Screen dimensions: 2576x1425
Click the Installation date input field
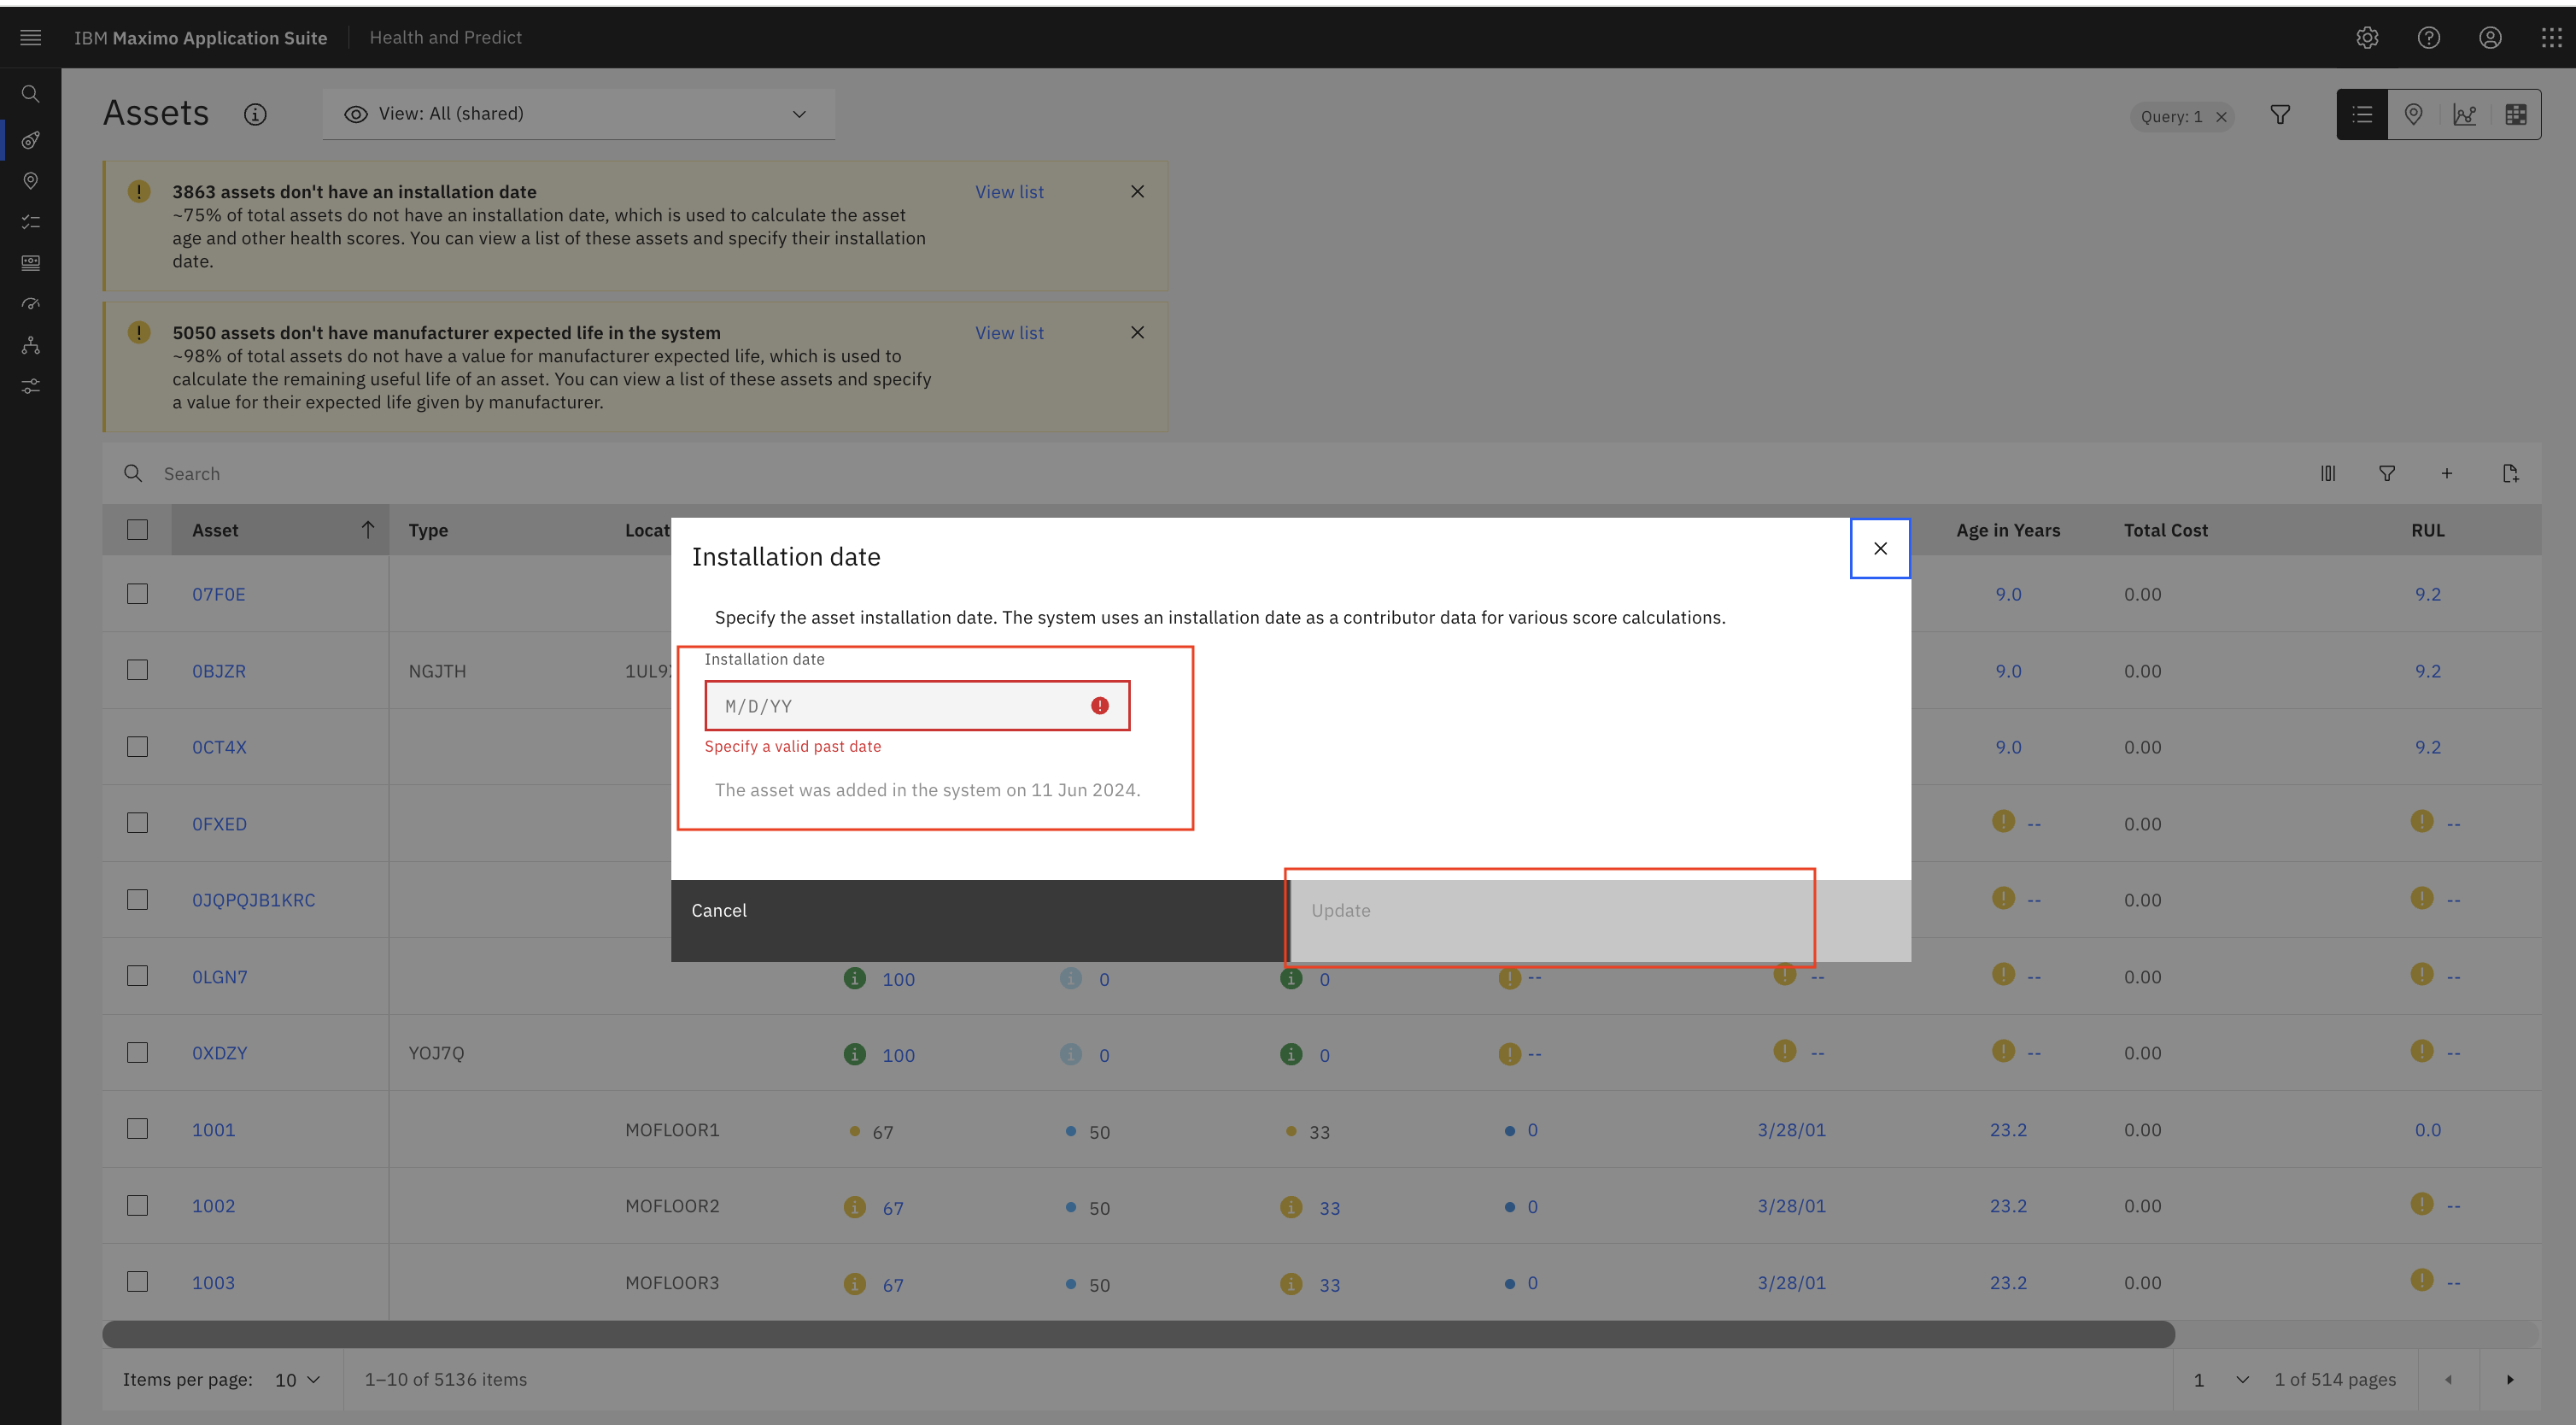917,706
